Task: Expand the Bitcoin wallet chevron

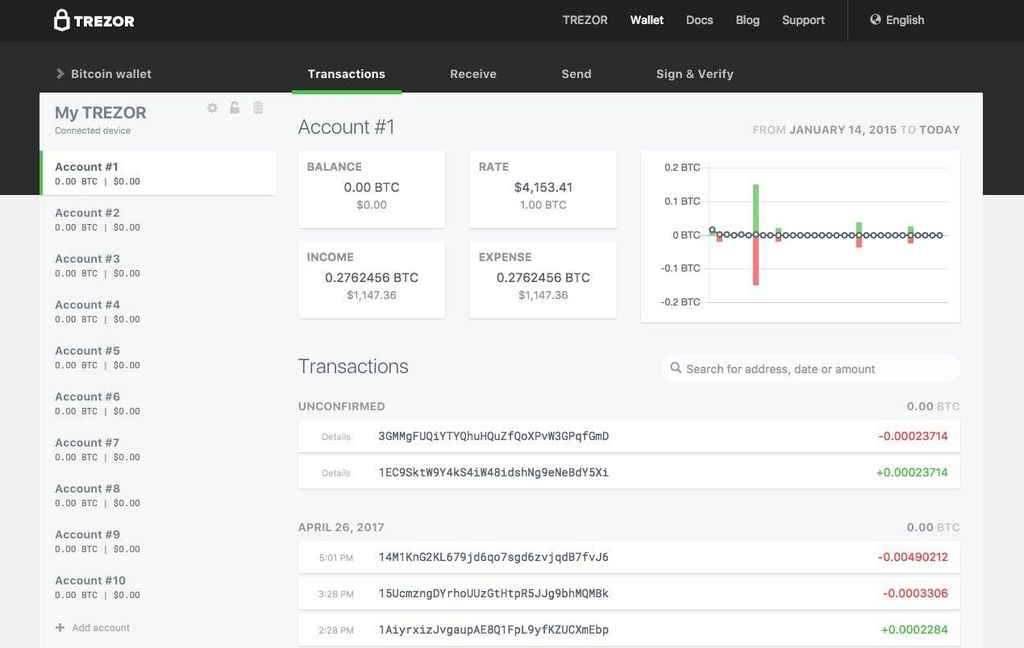Action: tap(60, 74)
